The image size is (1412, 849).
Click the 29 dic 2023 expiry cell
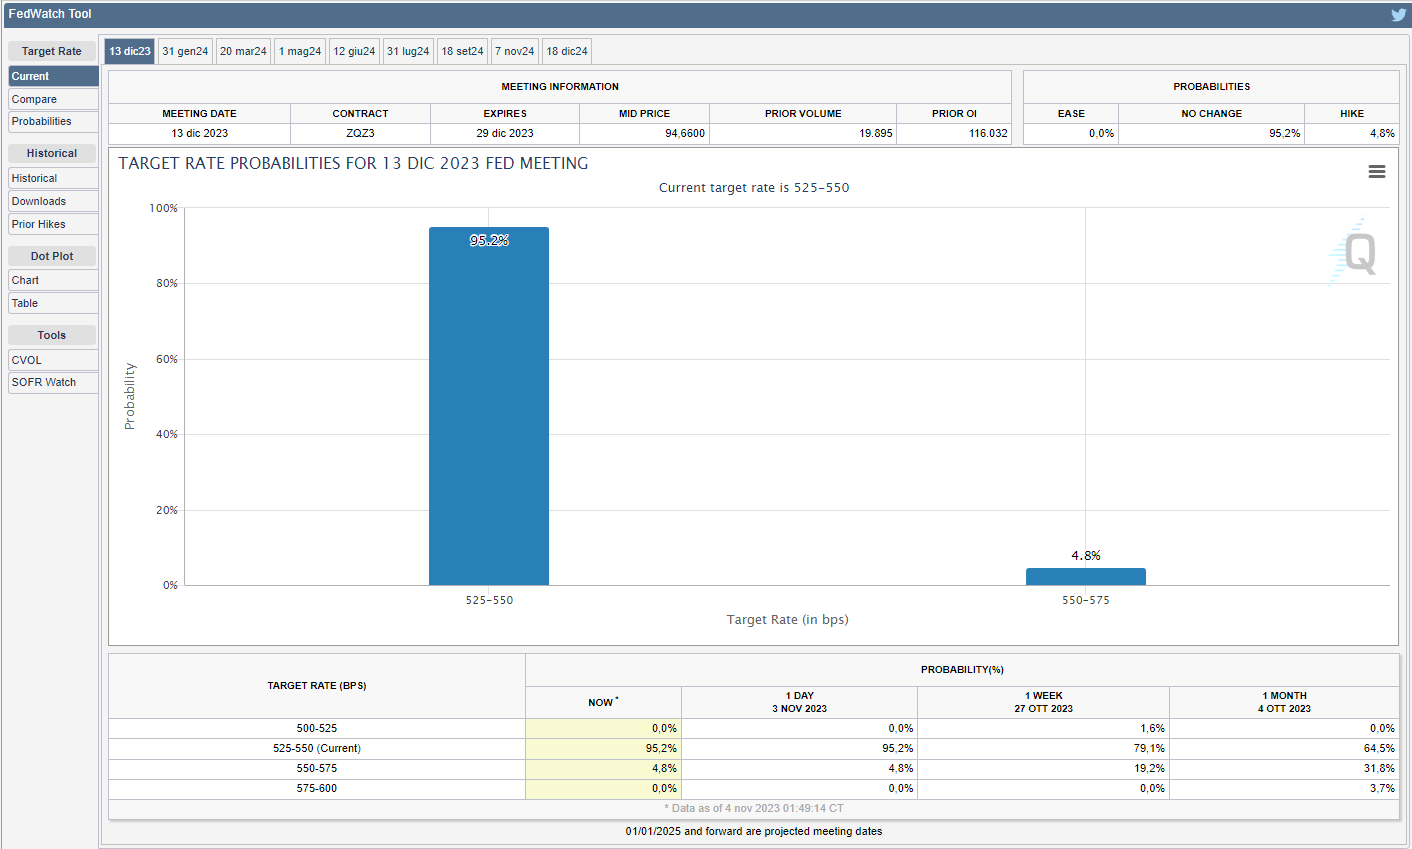click(505, 133)
